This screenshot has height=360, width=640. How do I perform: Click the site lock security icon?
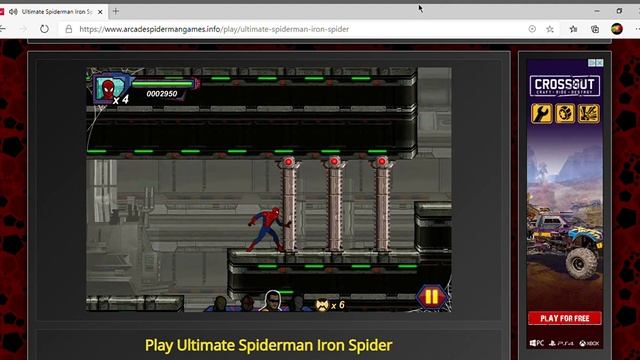(69, 29)
